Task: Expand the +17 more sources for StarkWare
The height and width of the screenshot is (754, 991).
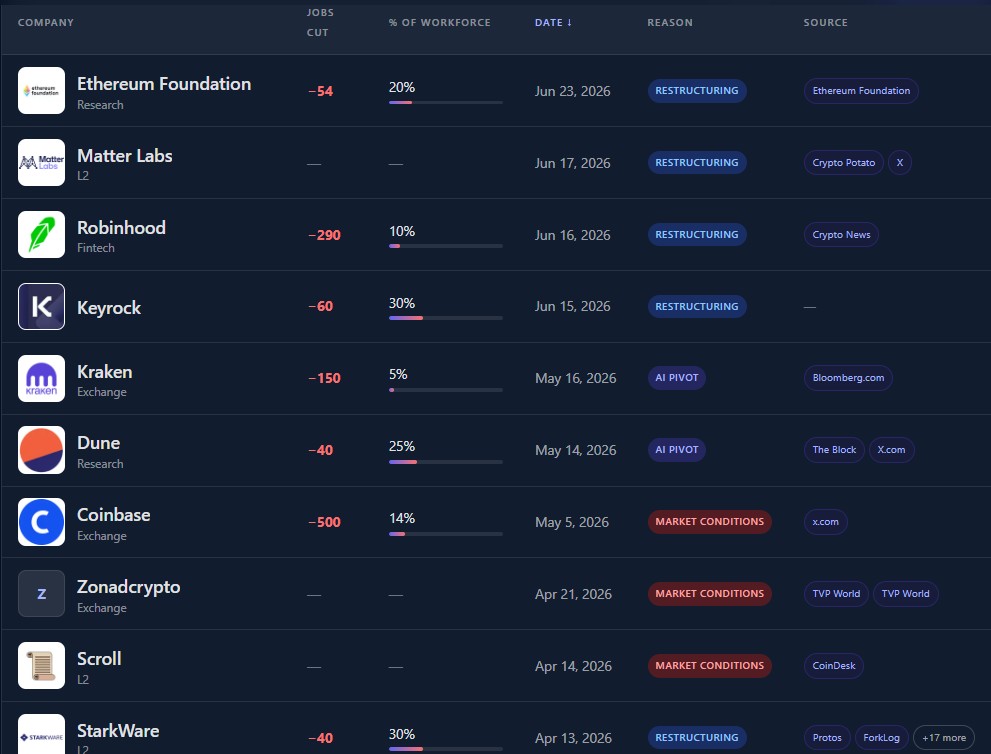Action: pos(944,738)
